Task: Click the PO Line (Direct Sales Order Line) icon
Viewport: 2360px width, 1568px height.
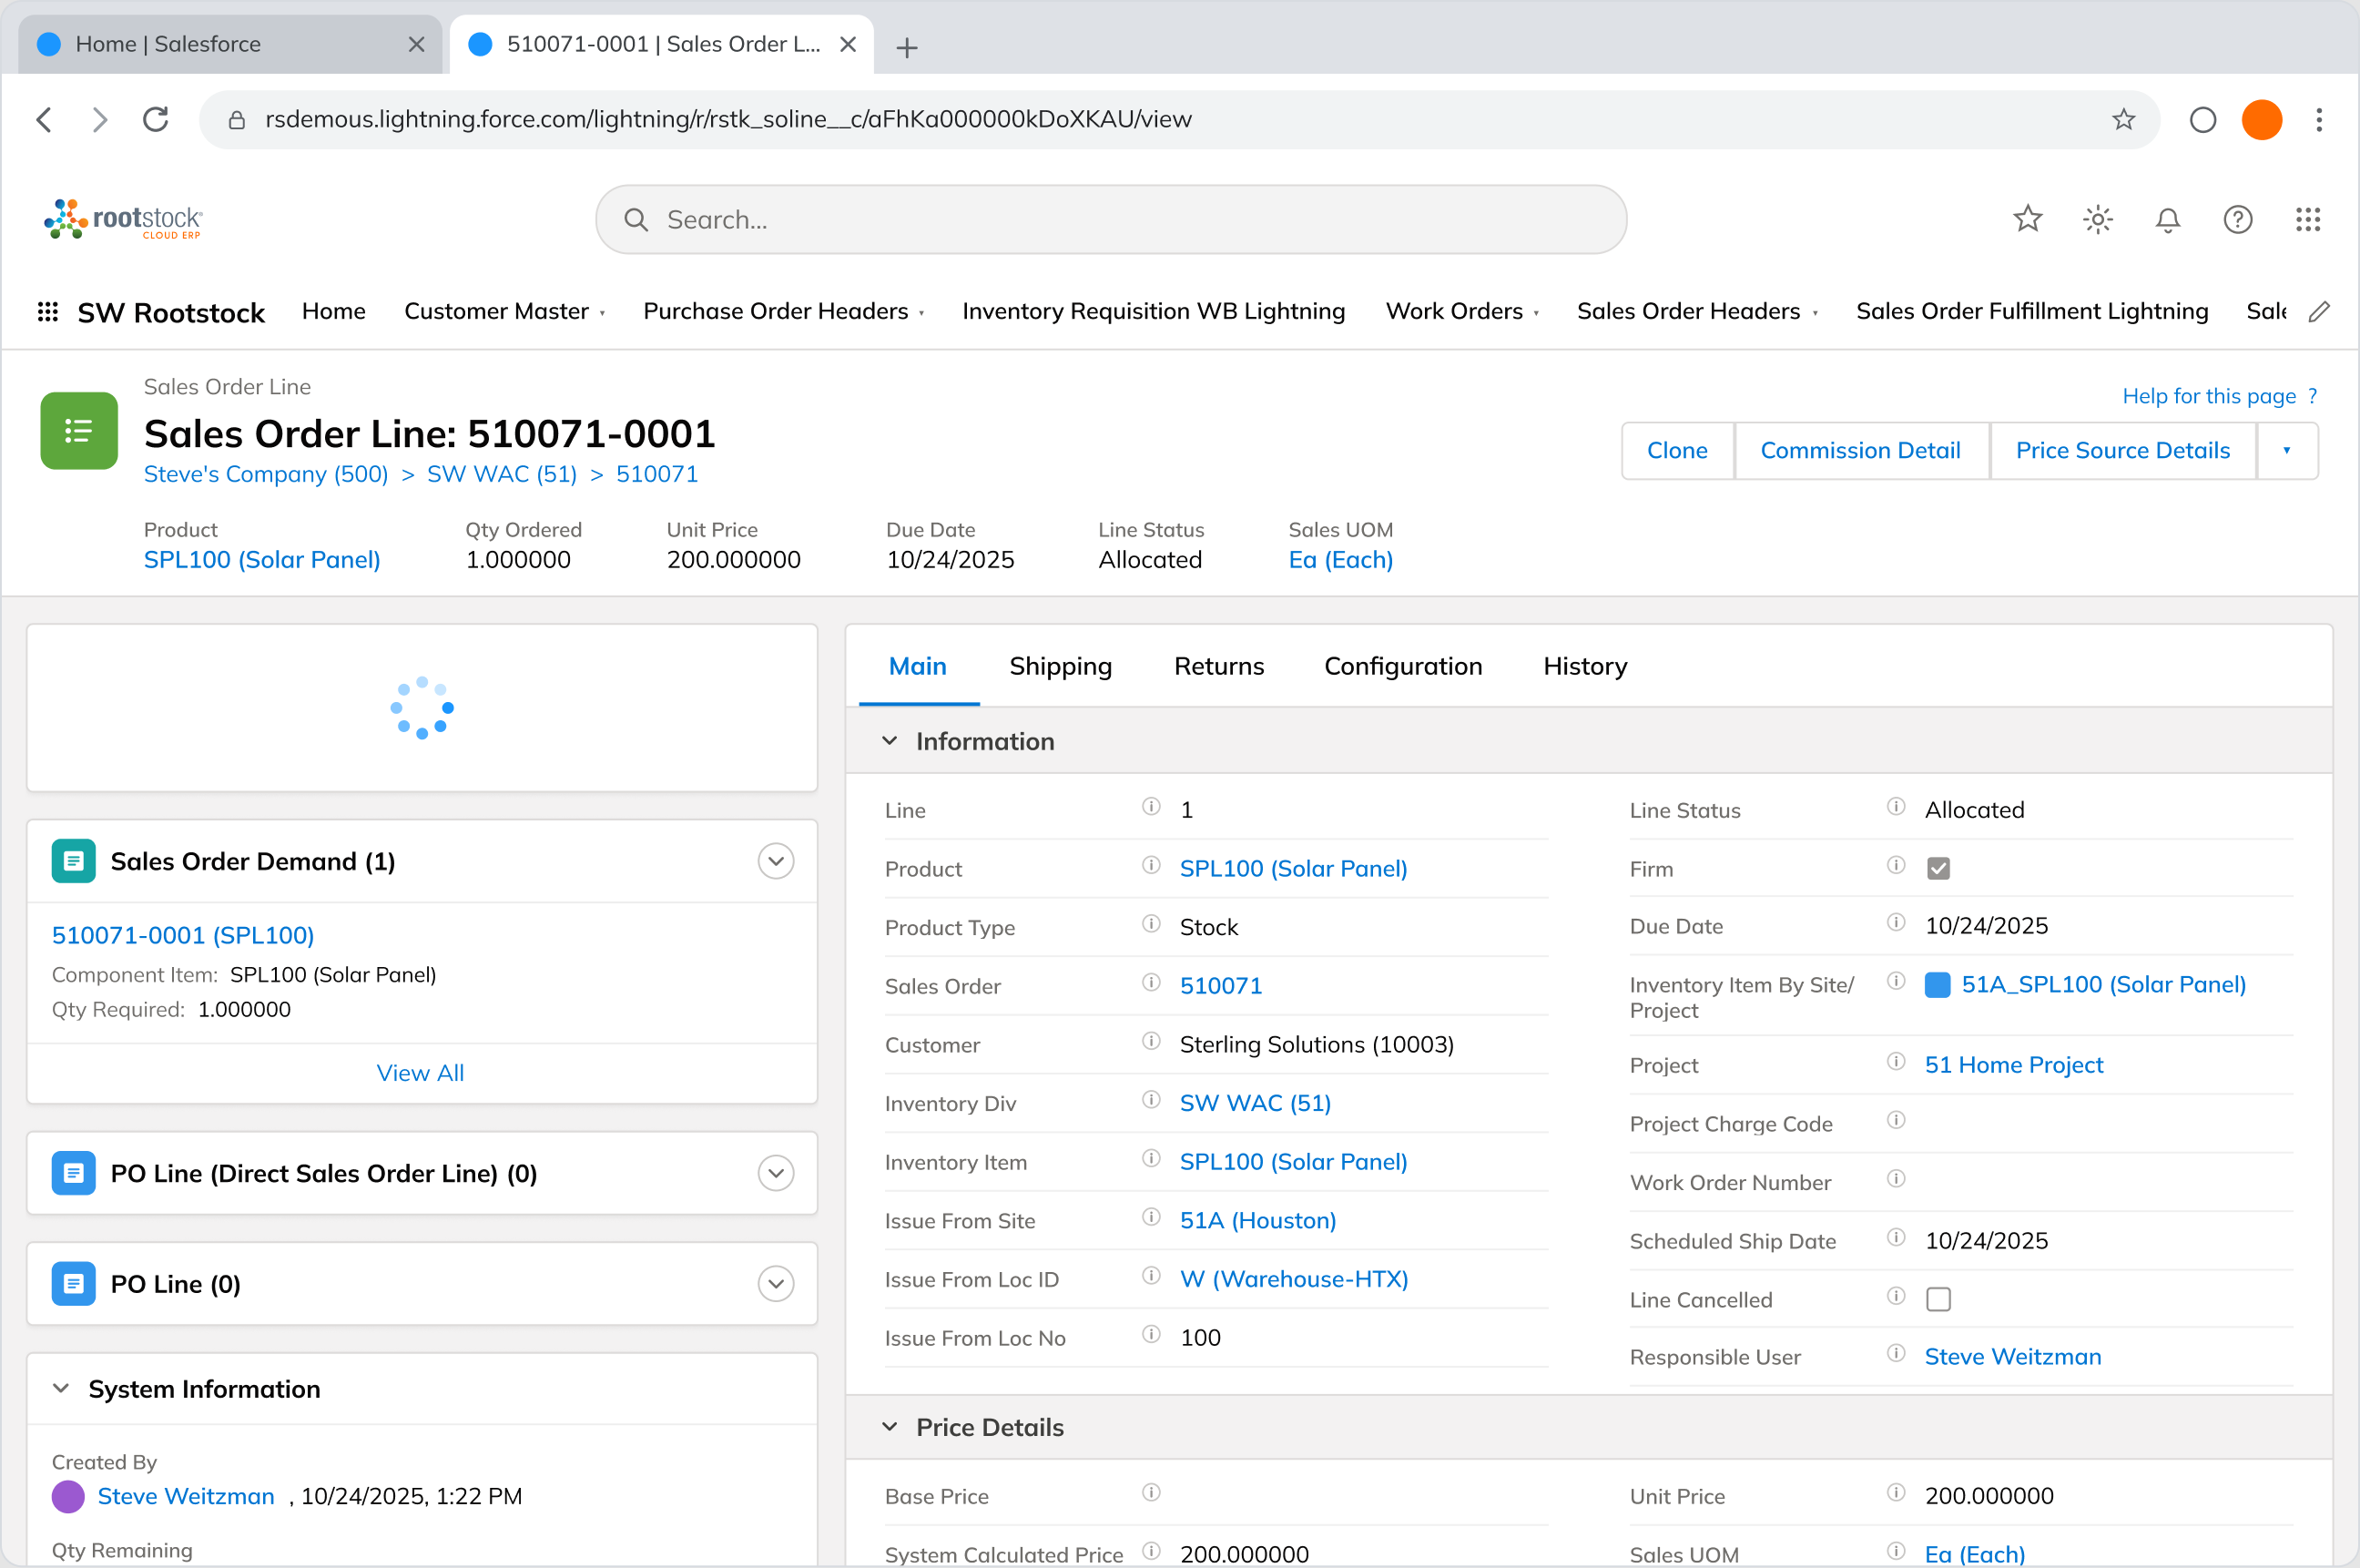Action: pyautogui.click(x=73, y=1173)
